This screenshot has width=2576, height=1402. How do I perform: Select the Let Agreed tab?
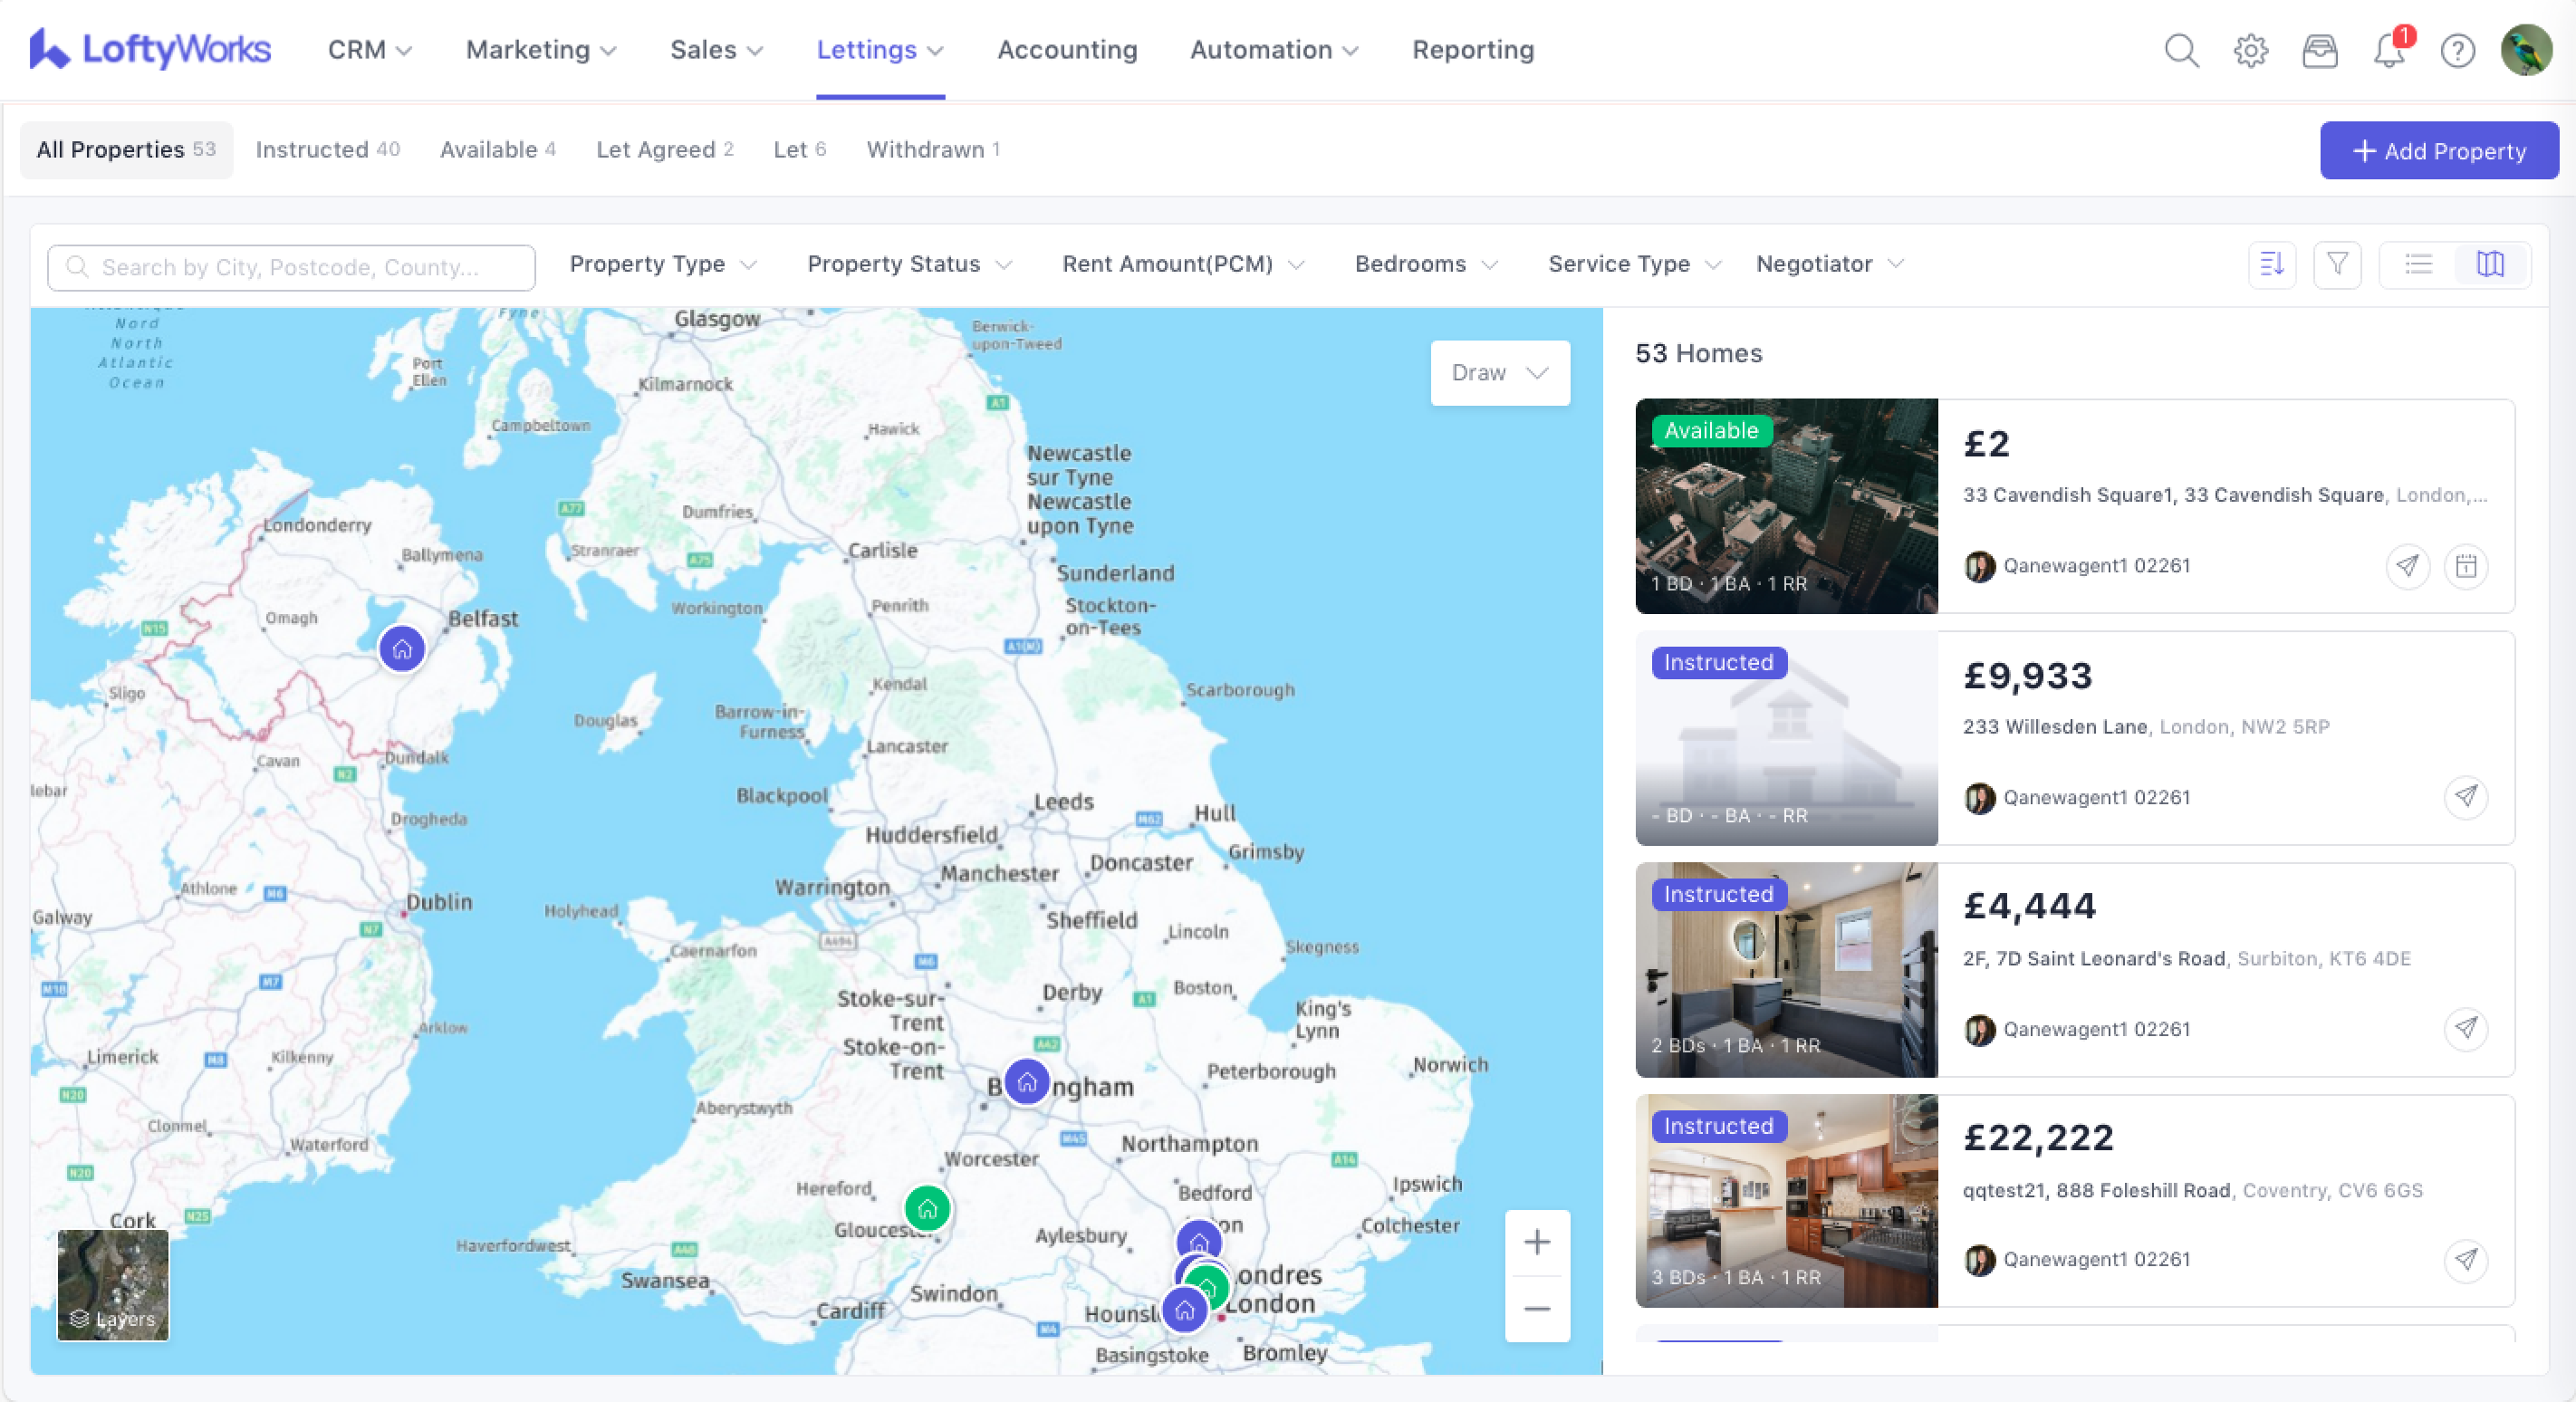coord(664,150)
